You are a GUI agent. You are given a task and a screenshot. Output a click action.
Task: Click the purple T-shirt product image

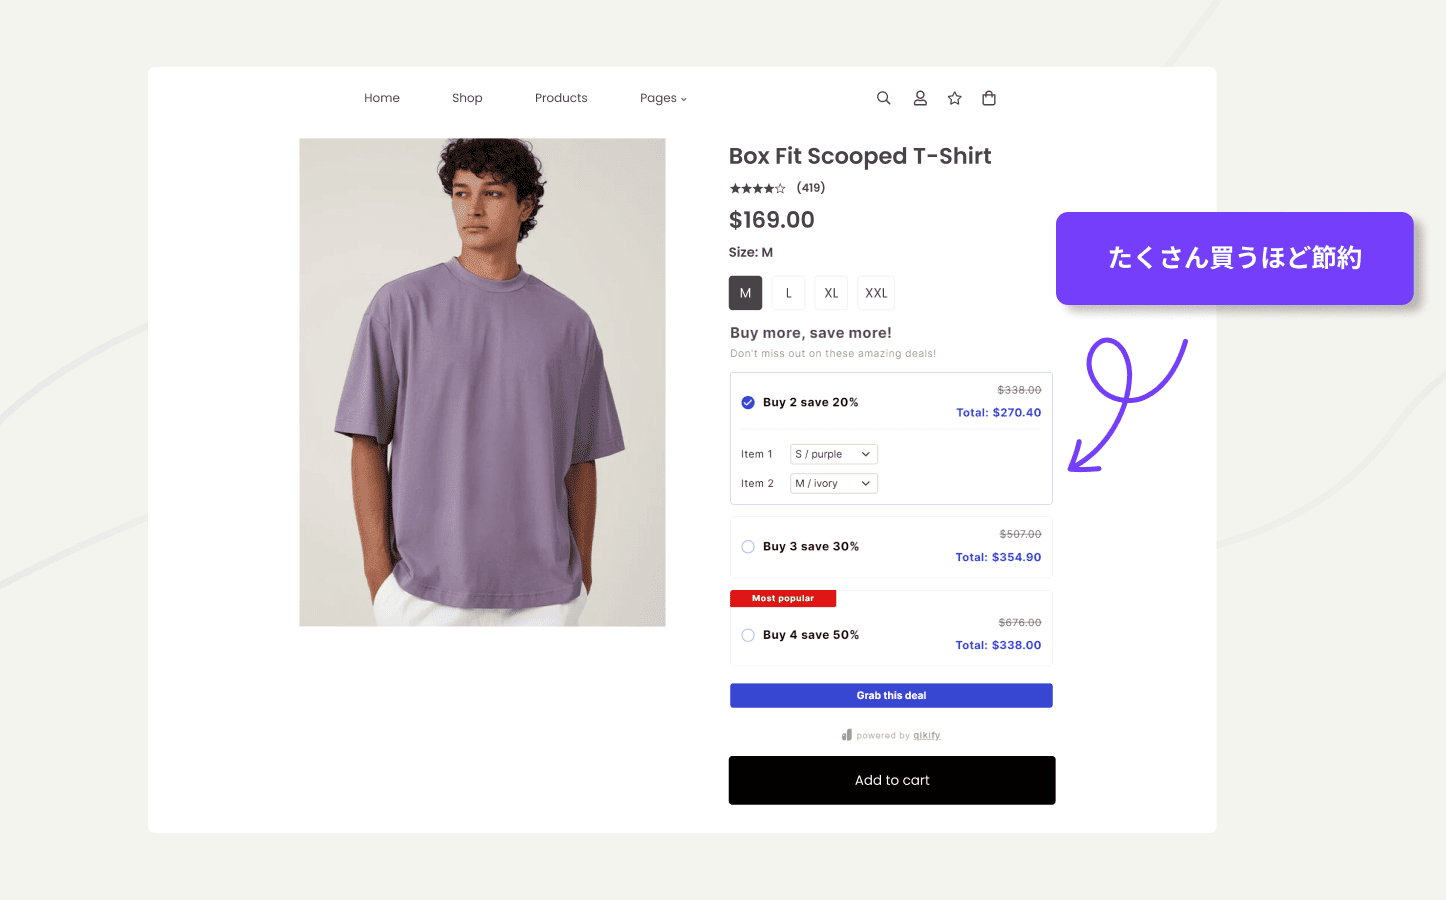pyautogui.click(x=482, y=382)
